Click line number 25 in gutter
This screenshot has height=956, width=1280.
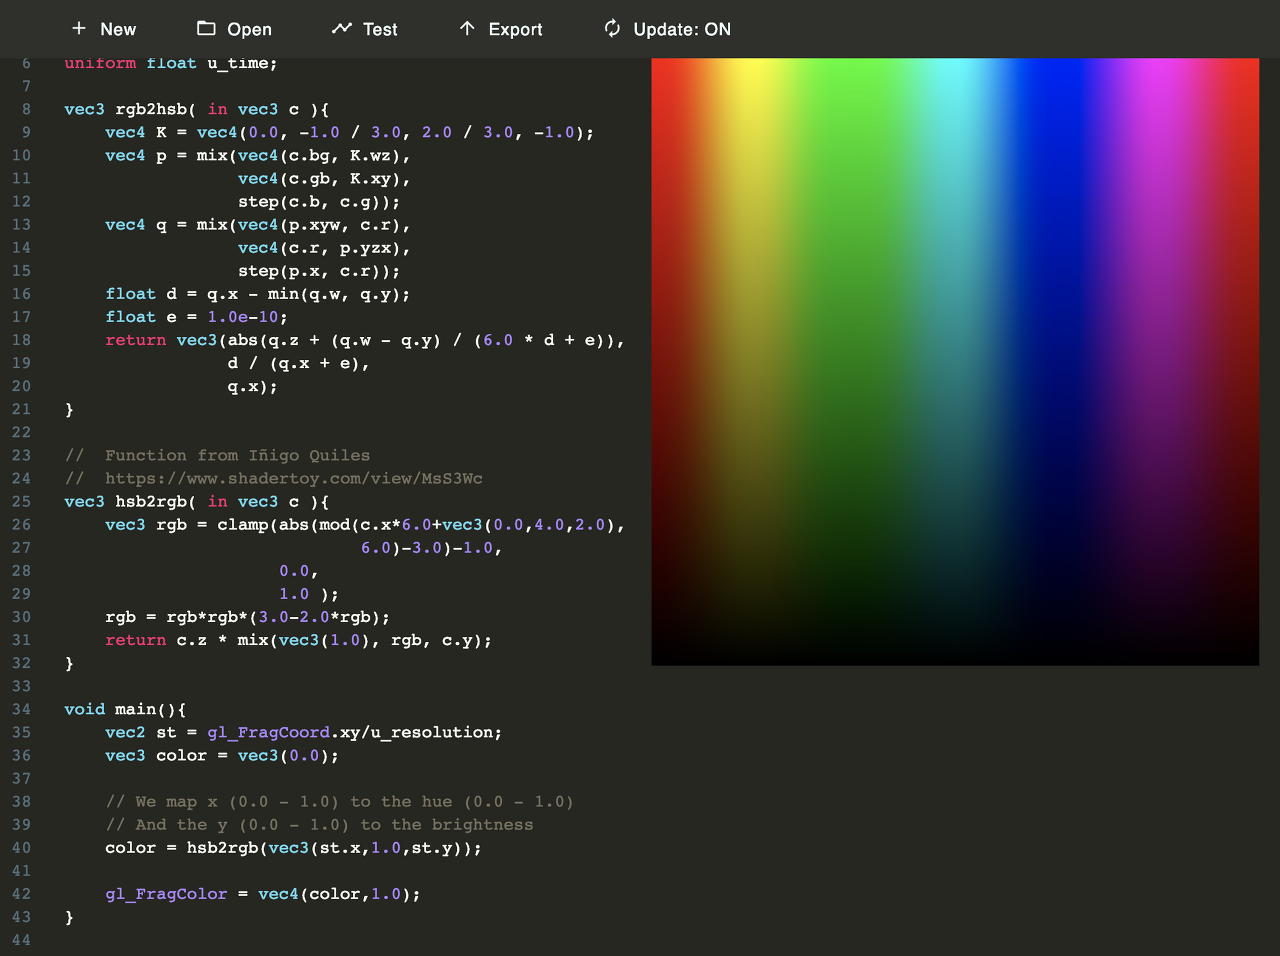[21, 501]
